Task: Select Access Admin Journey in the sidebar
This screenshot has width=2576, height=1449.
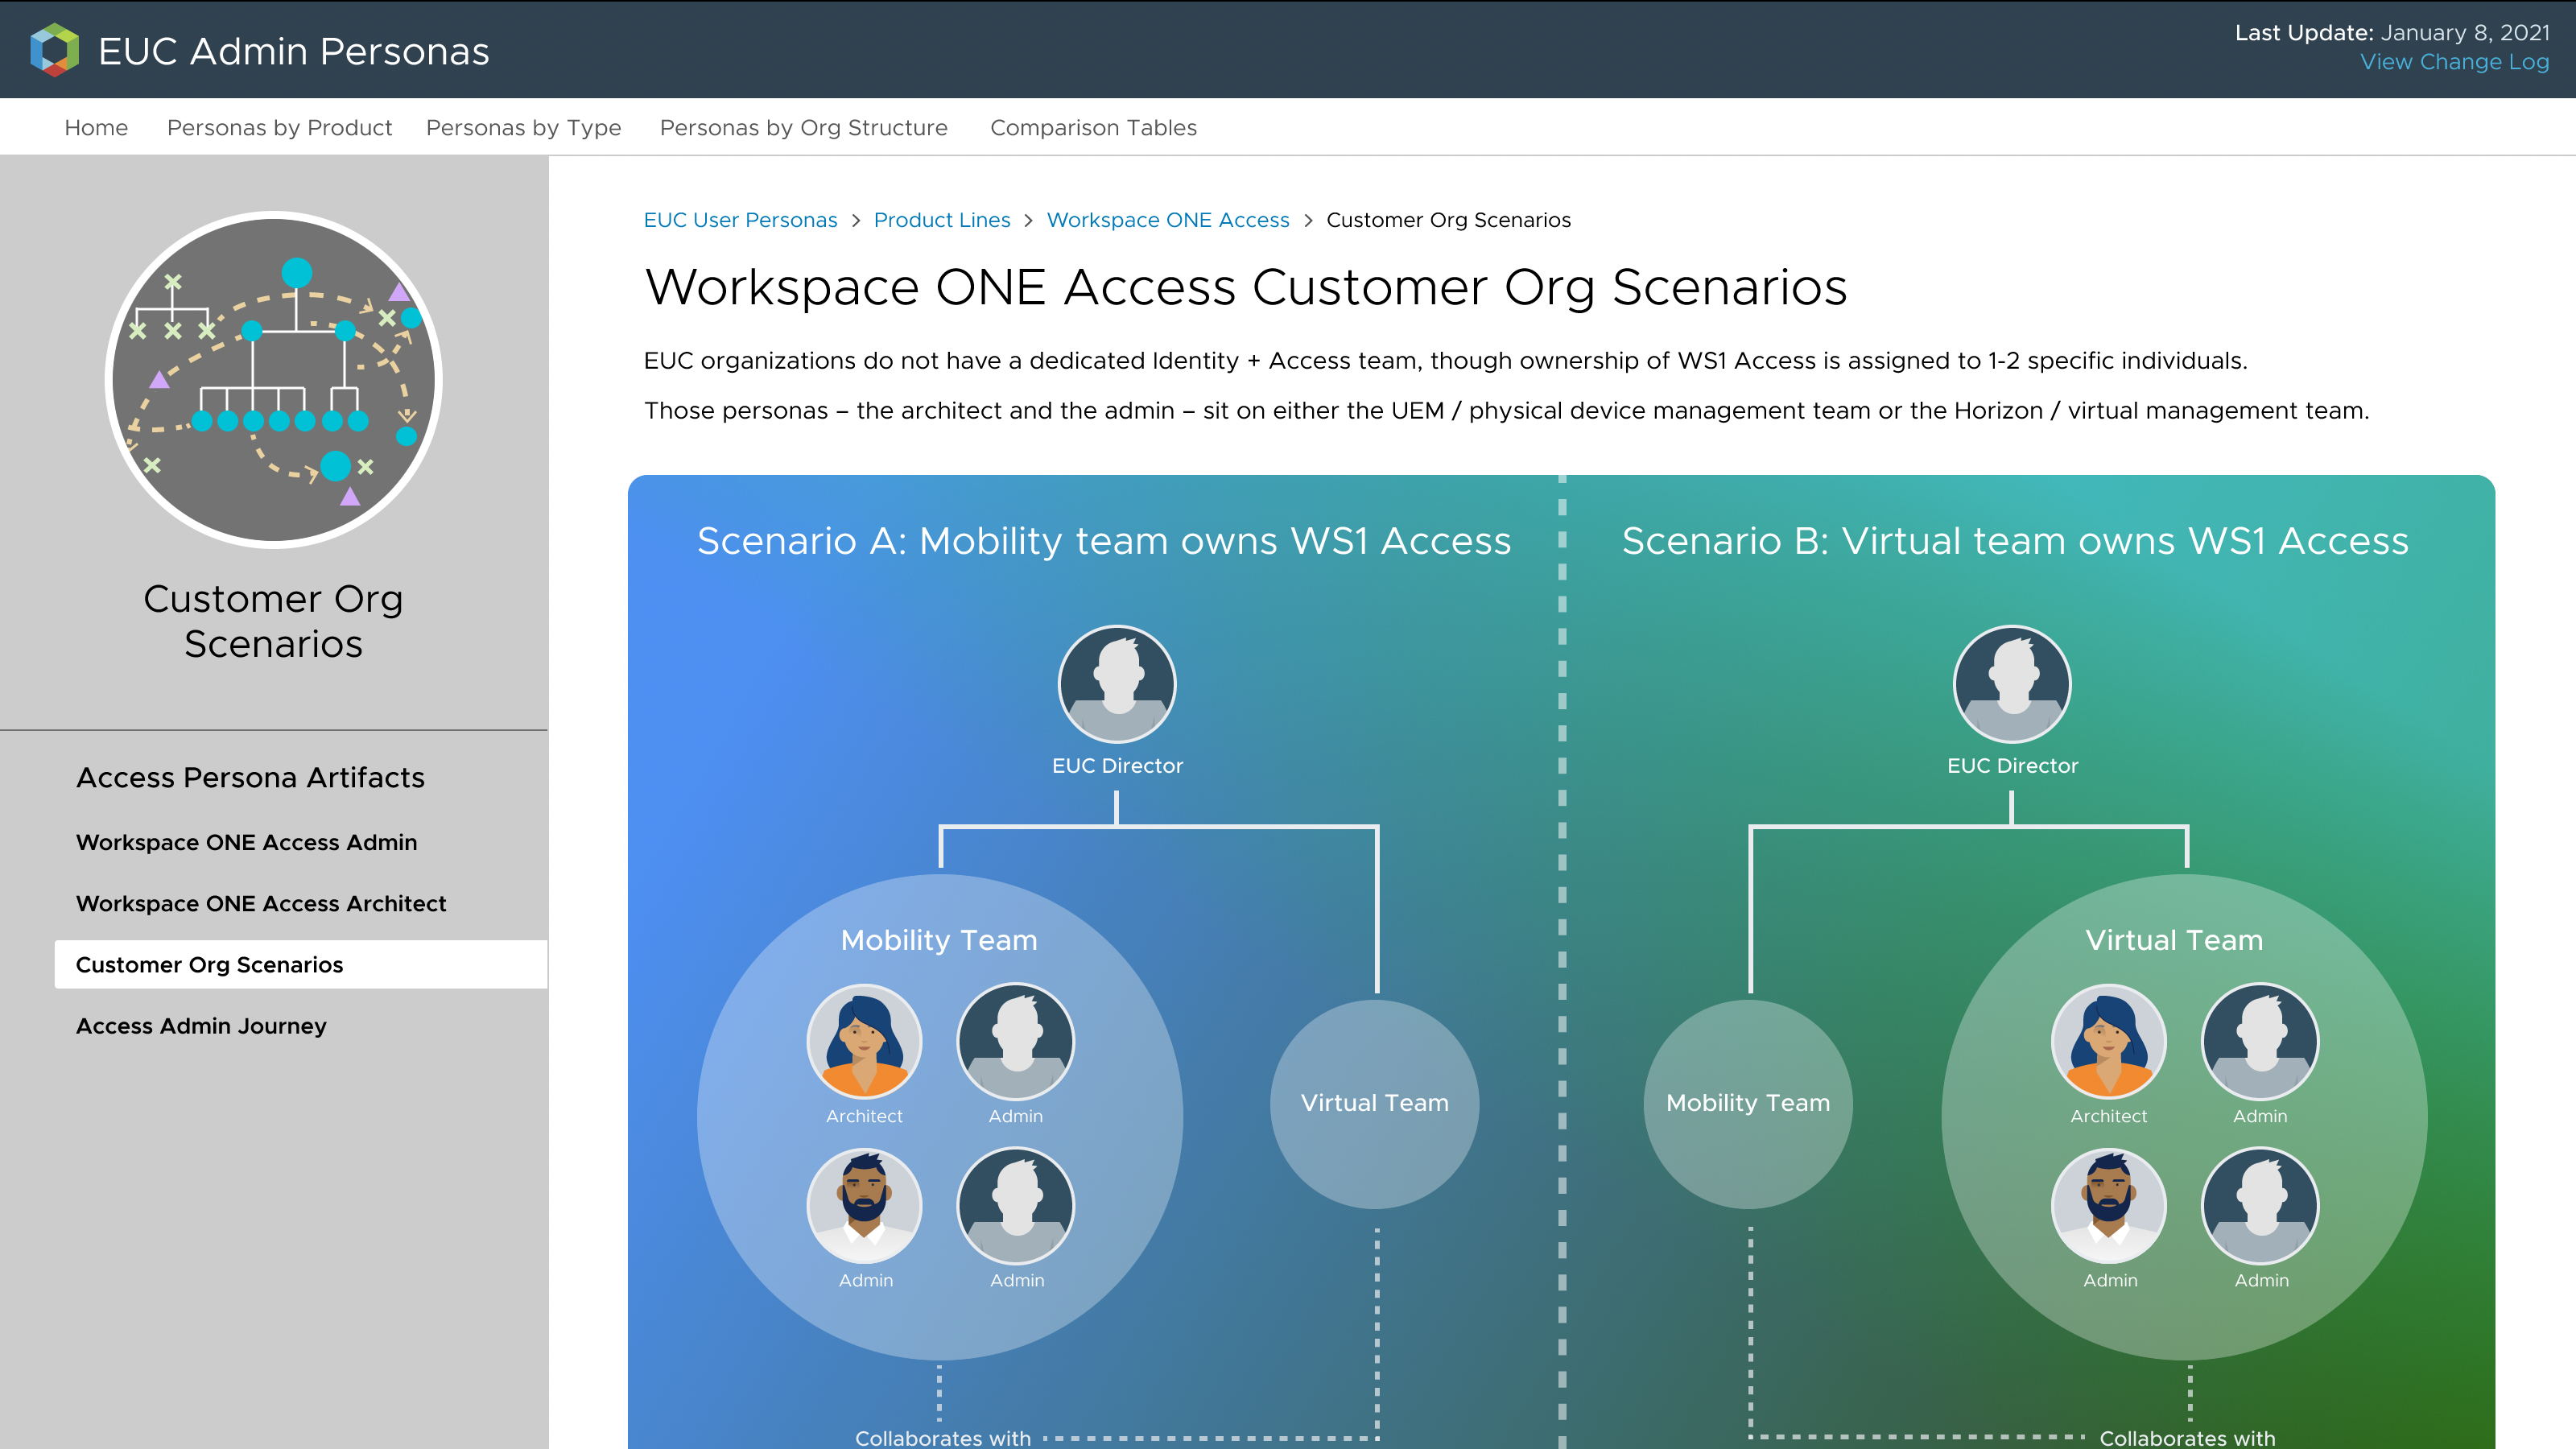Action: [x=201, y=1026]
